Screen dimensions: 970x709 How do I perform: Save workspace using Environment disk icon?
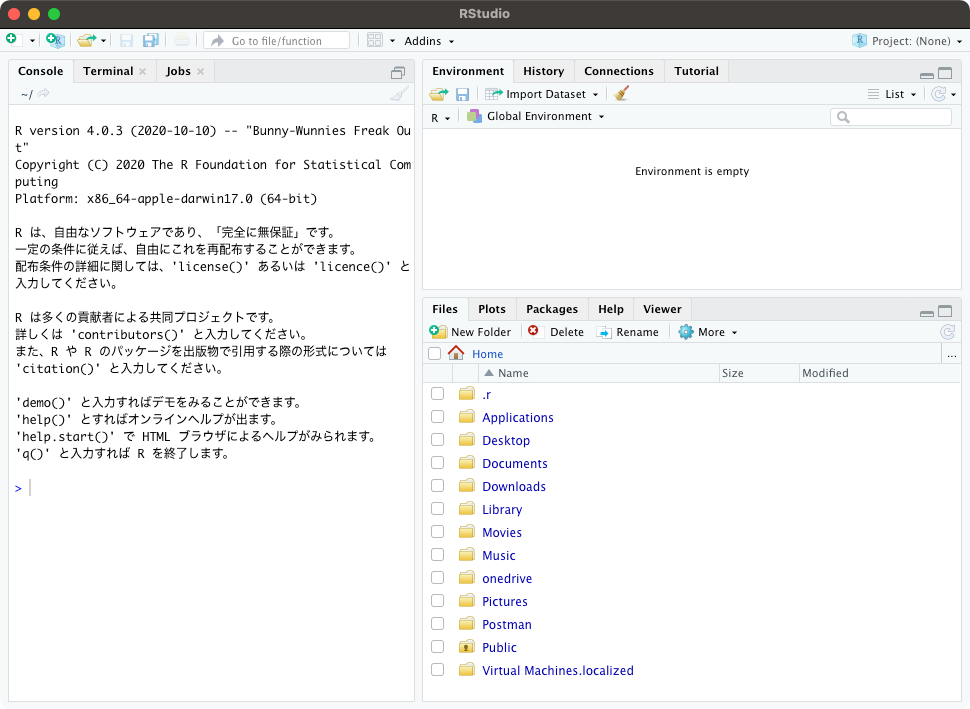462,94
